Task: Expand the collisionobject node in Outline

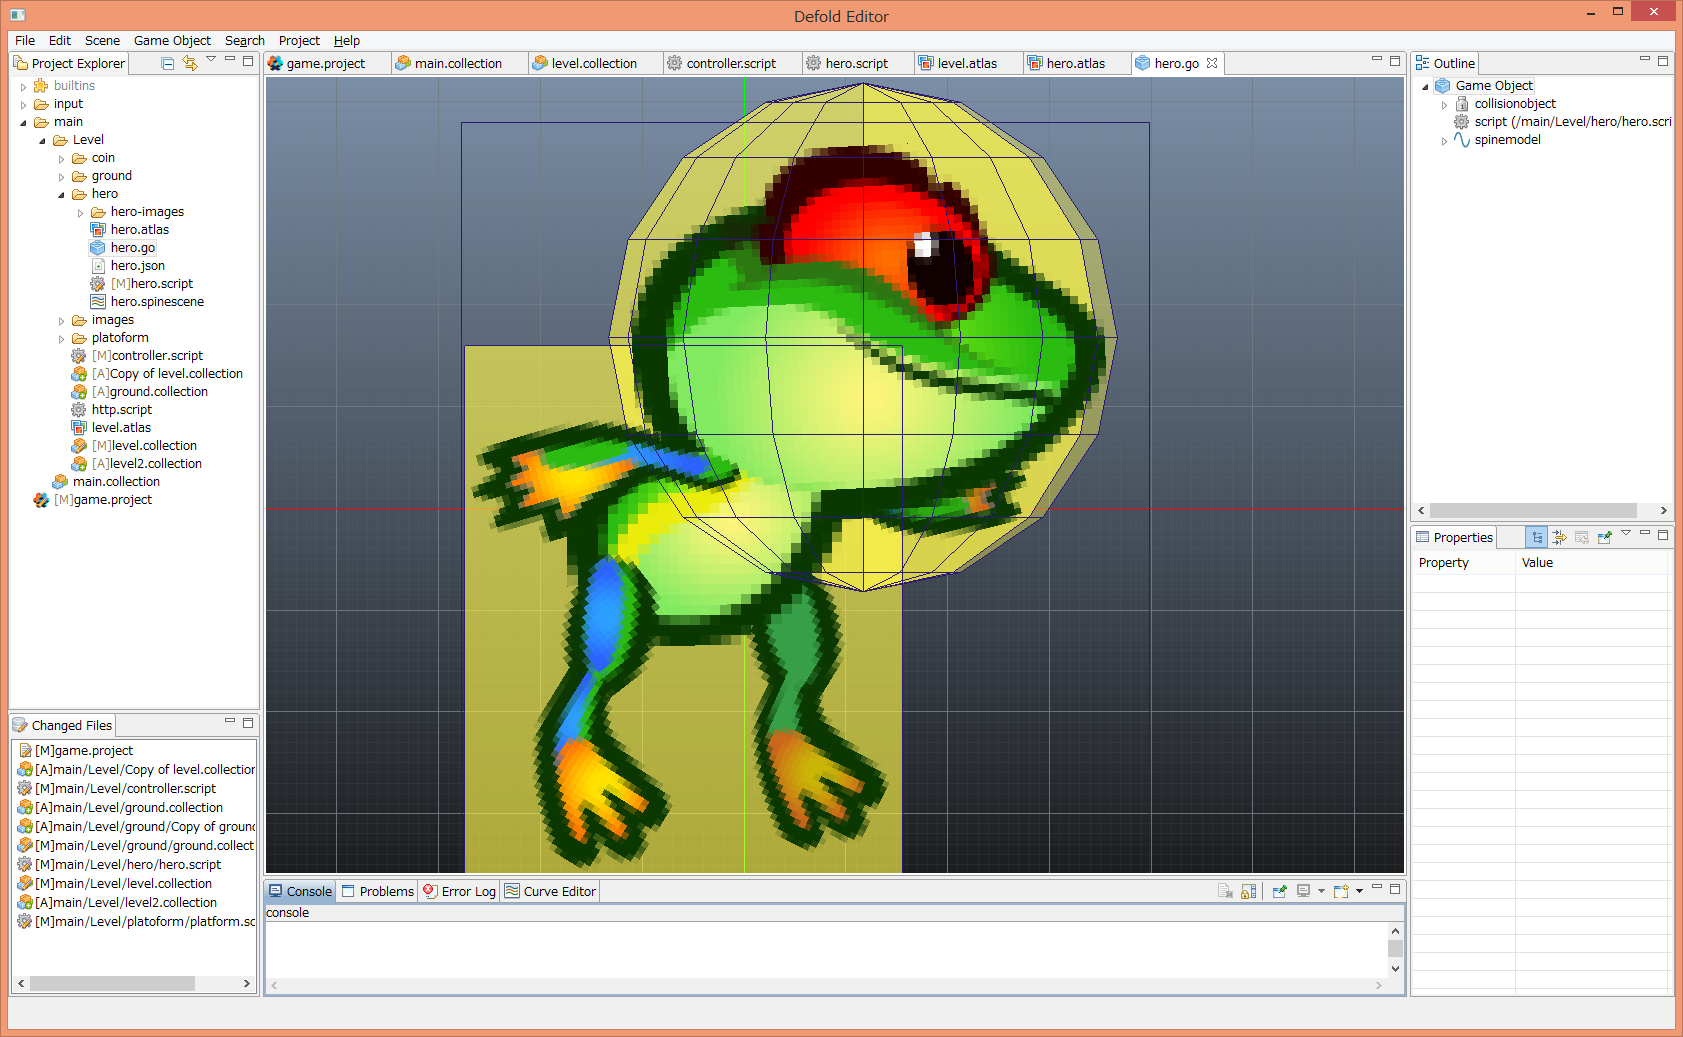Action: [x=1444, y=104]
